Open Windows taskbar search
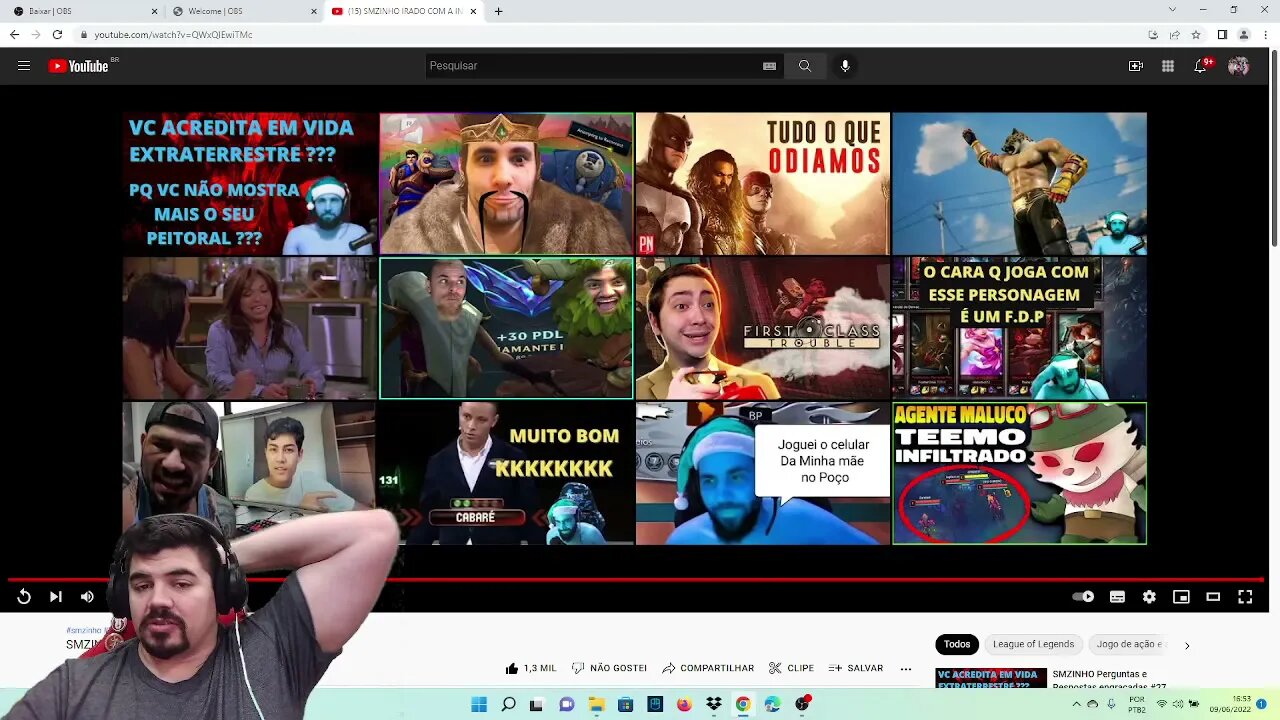 pyautogui.click(x=508, y=704)
